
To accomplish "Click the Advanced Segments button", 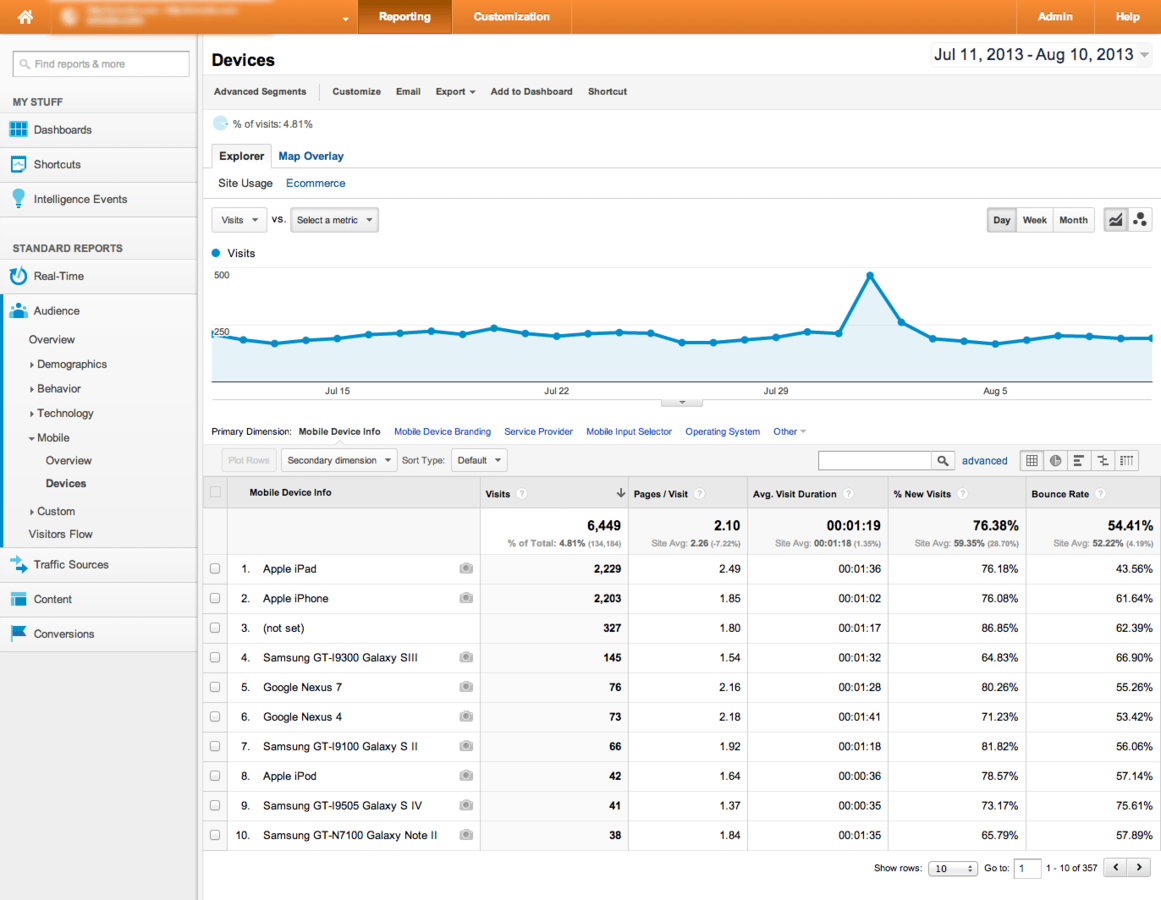I will click(260, 92).
